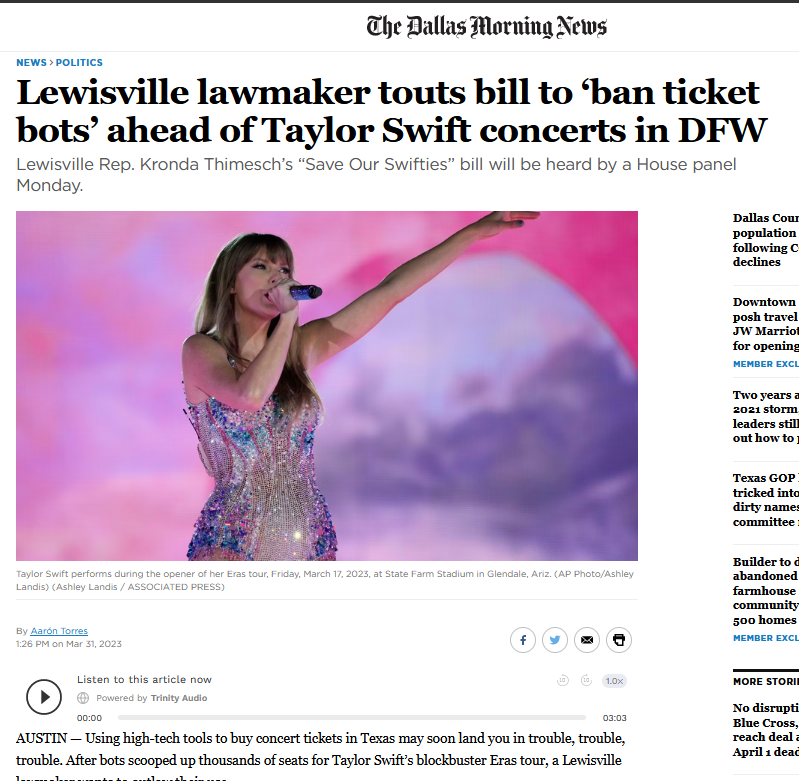The height and width of the screenshot is (781, 799).
Task: Open The Dallas Morning News homepage logo
Action: point(487,26)
